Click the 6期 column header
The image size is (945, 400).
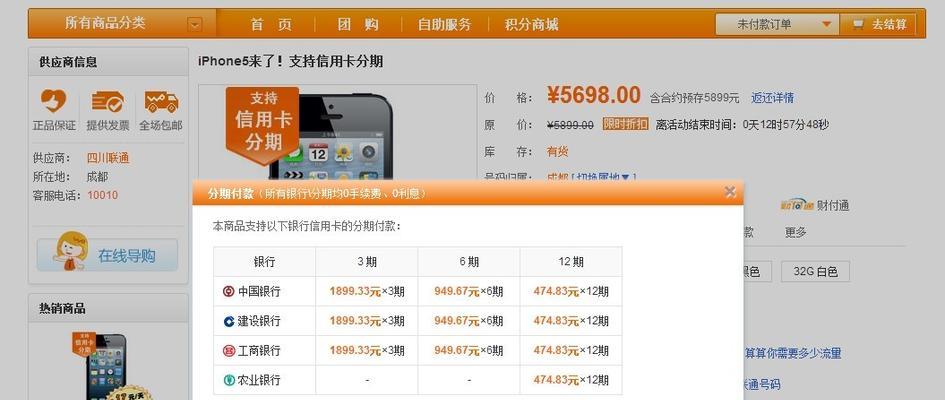[x=469, y=262]
